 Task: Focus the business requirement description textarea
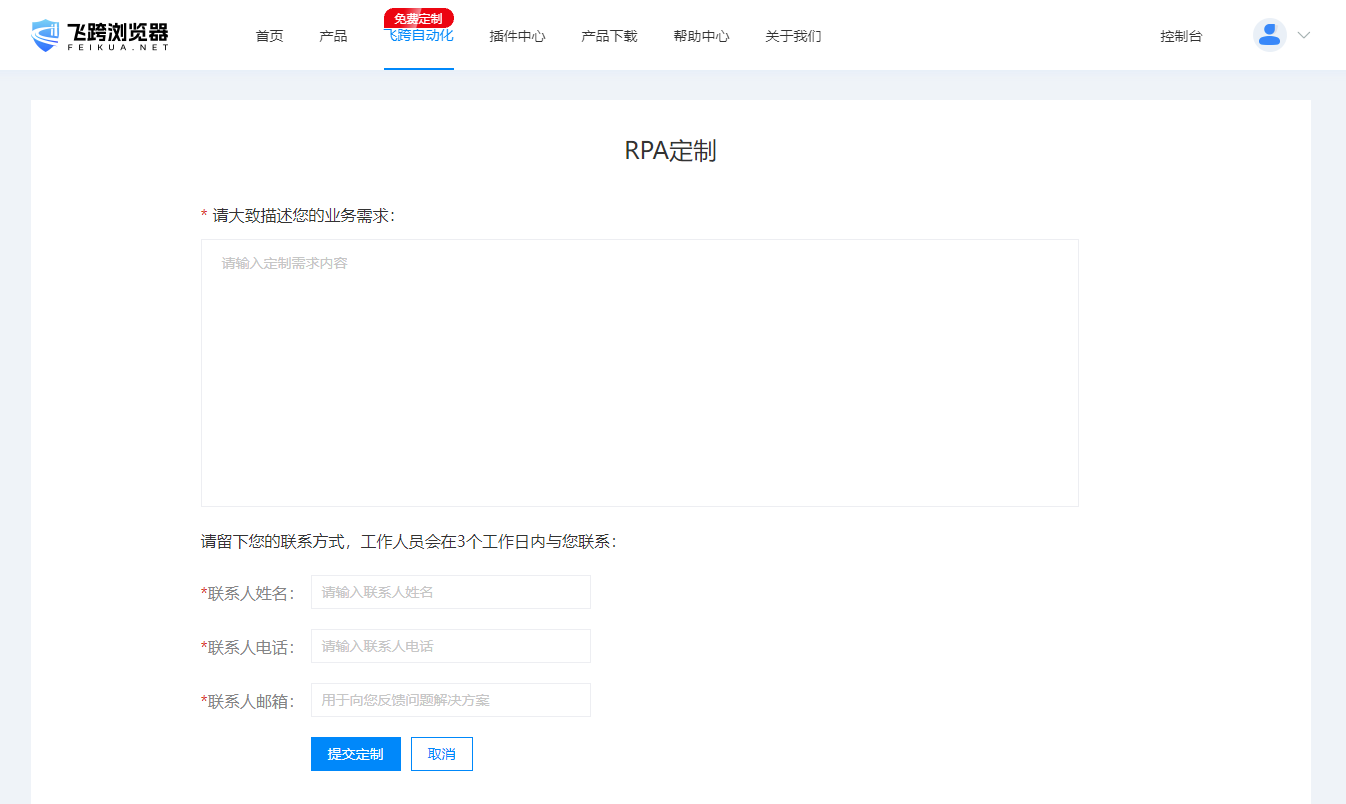click(x=639, y=372)
